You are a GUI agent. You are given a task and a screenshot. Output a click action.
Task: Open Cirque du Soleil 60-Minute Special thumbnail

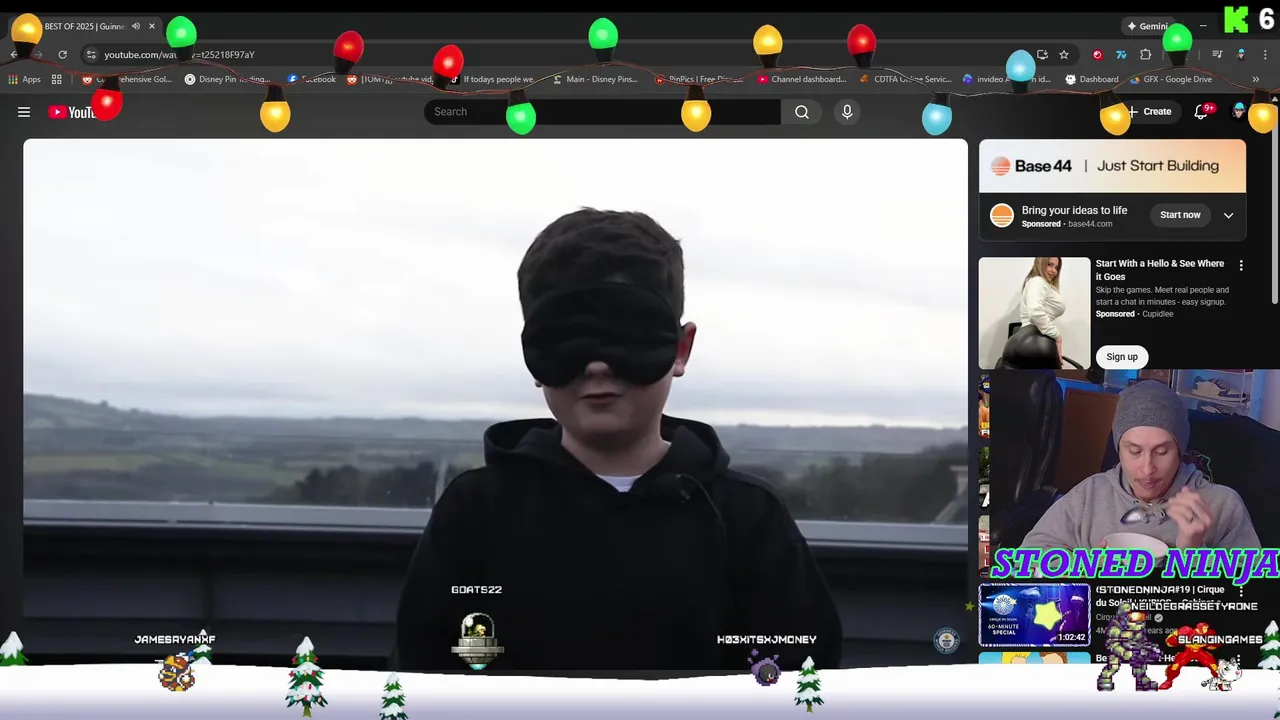pyautogui.click(x=1034, y=615)
